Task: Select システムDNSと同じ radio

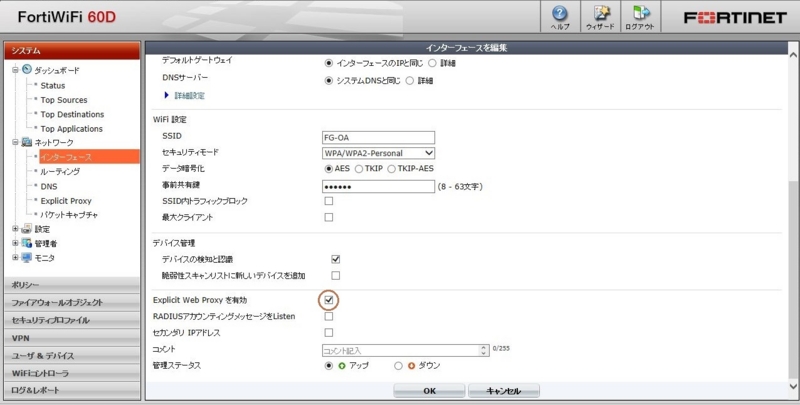Action: [329, 81]
